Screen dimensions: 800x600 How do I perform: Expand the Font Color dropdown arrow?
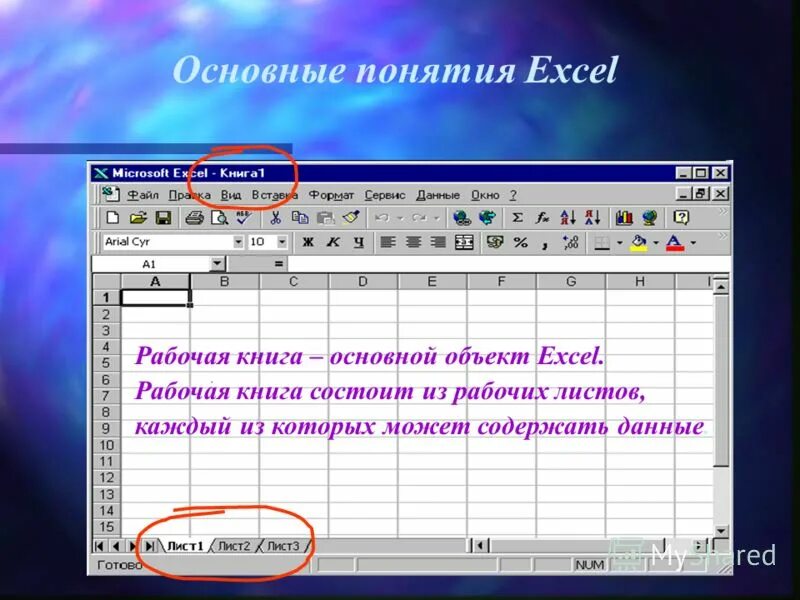pyautogui.click(x=693, y=242)
